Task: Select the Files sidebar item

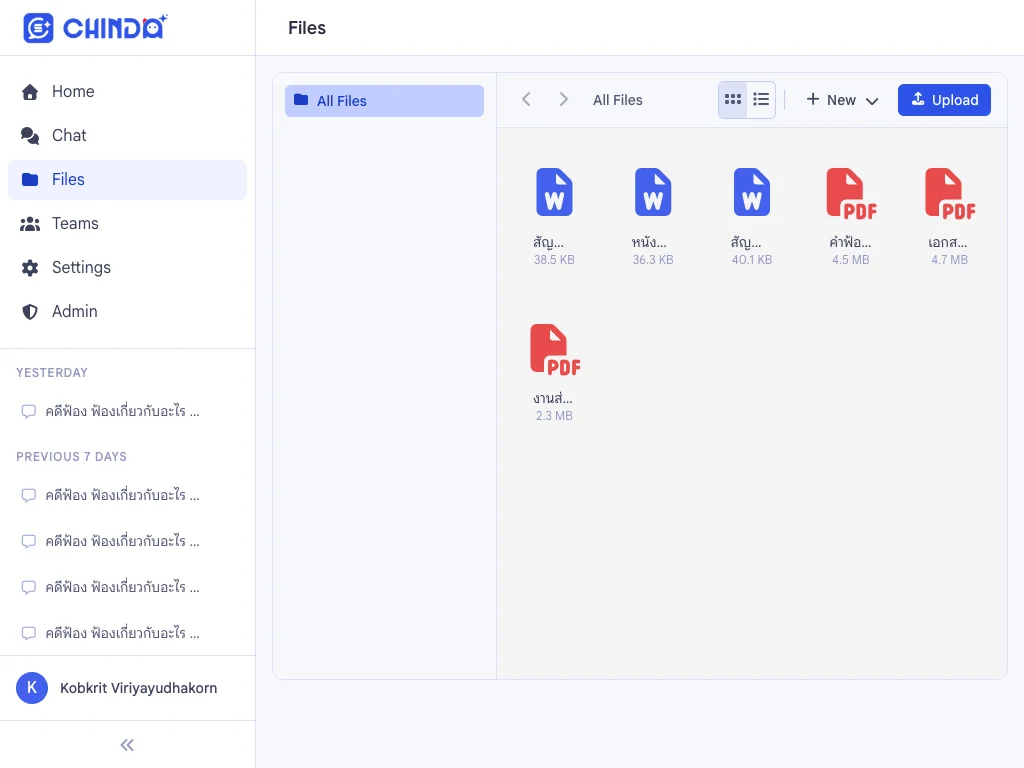Action: pyautogui.click(x=127, y=180)
